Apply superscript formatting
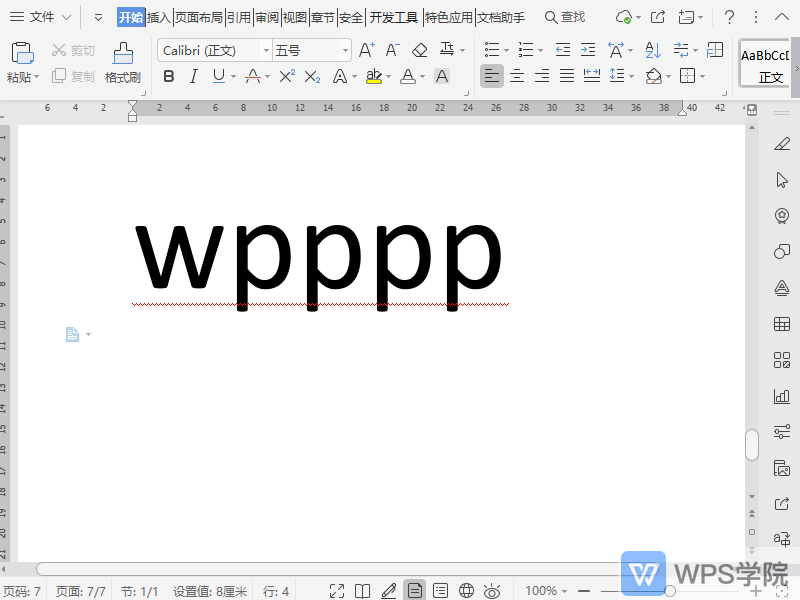 [287, 75]
